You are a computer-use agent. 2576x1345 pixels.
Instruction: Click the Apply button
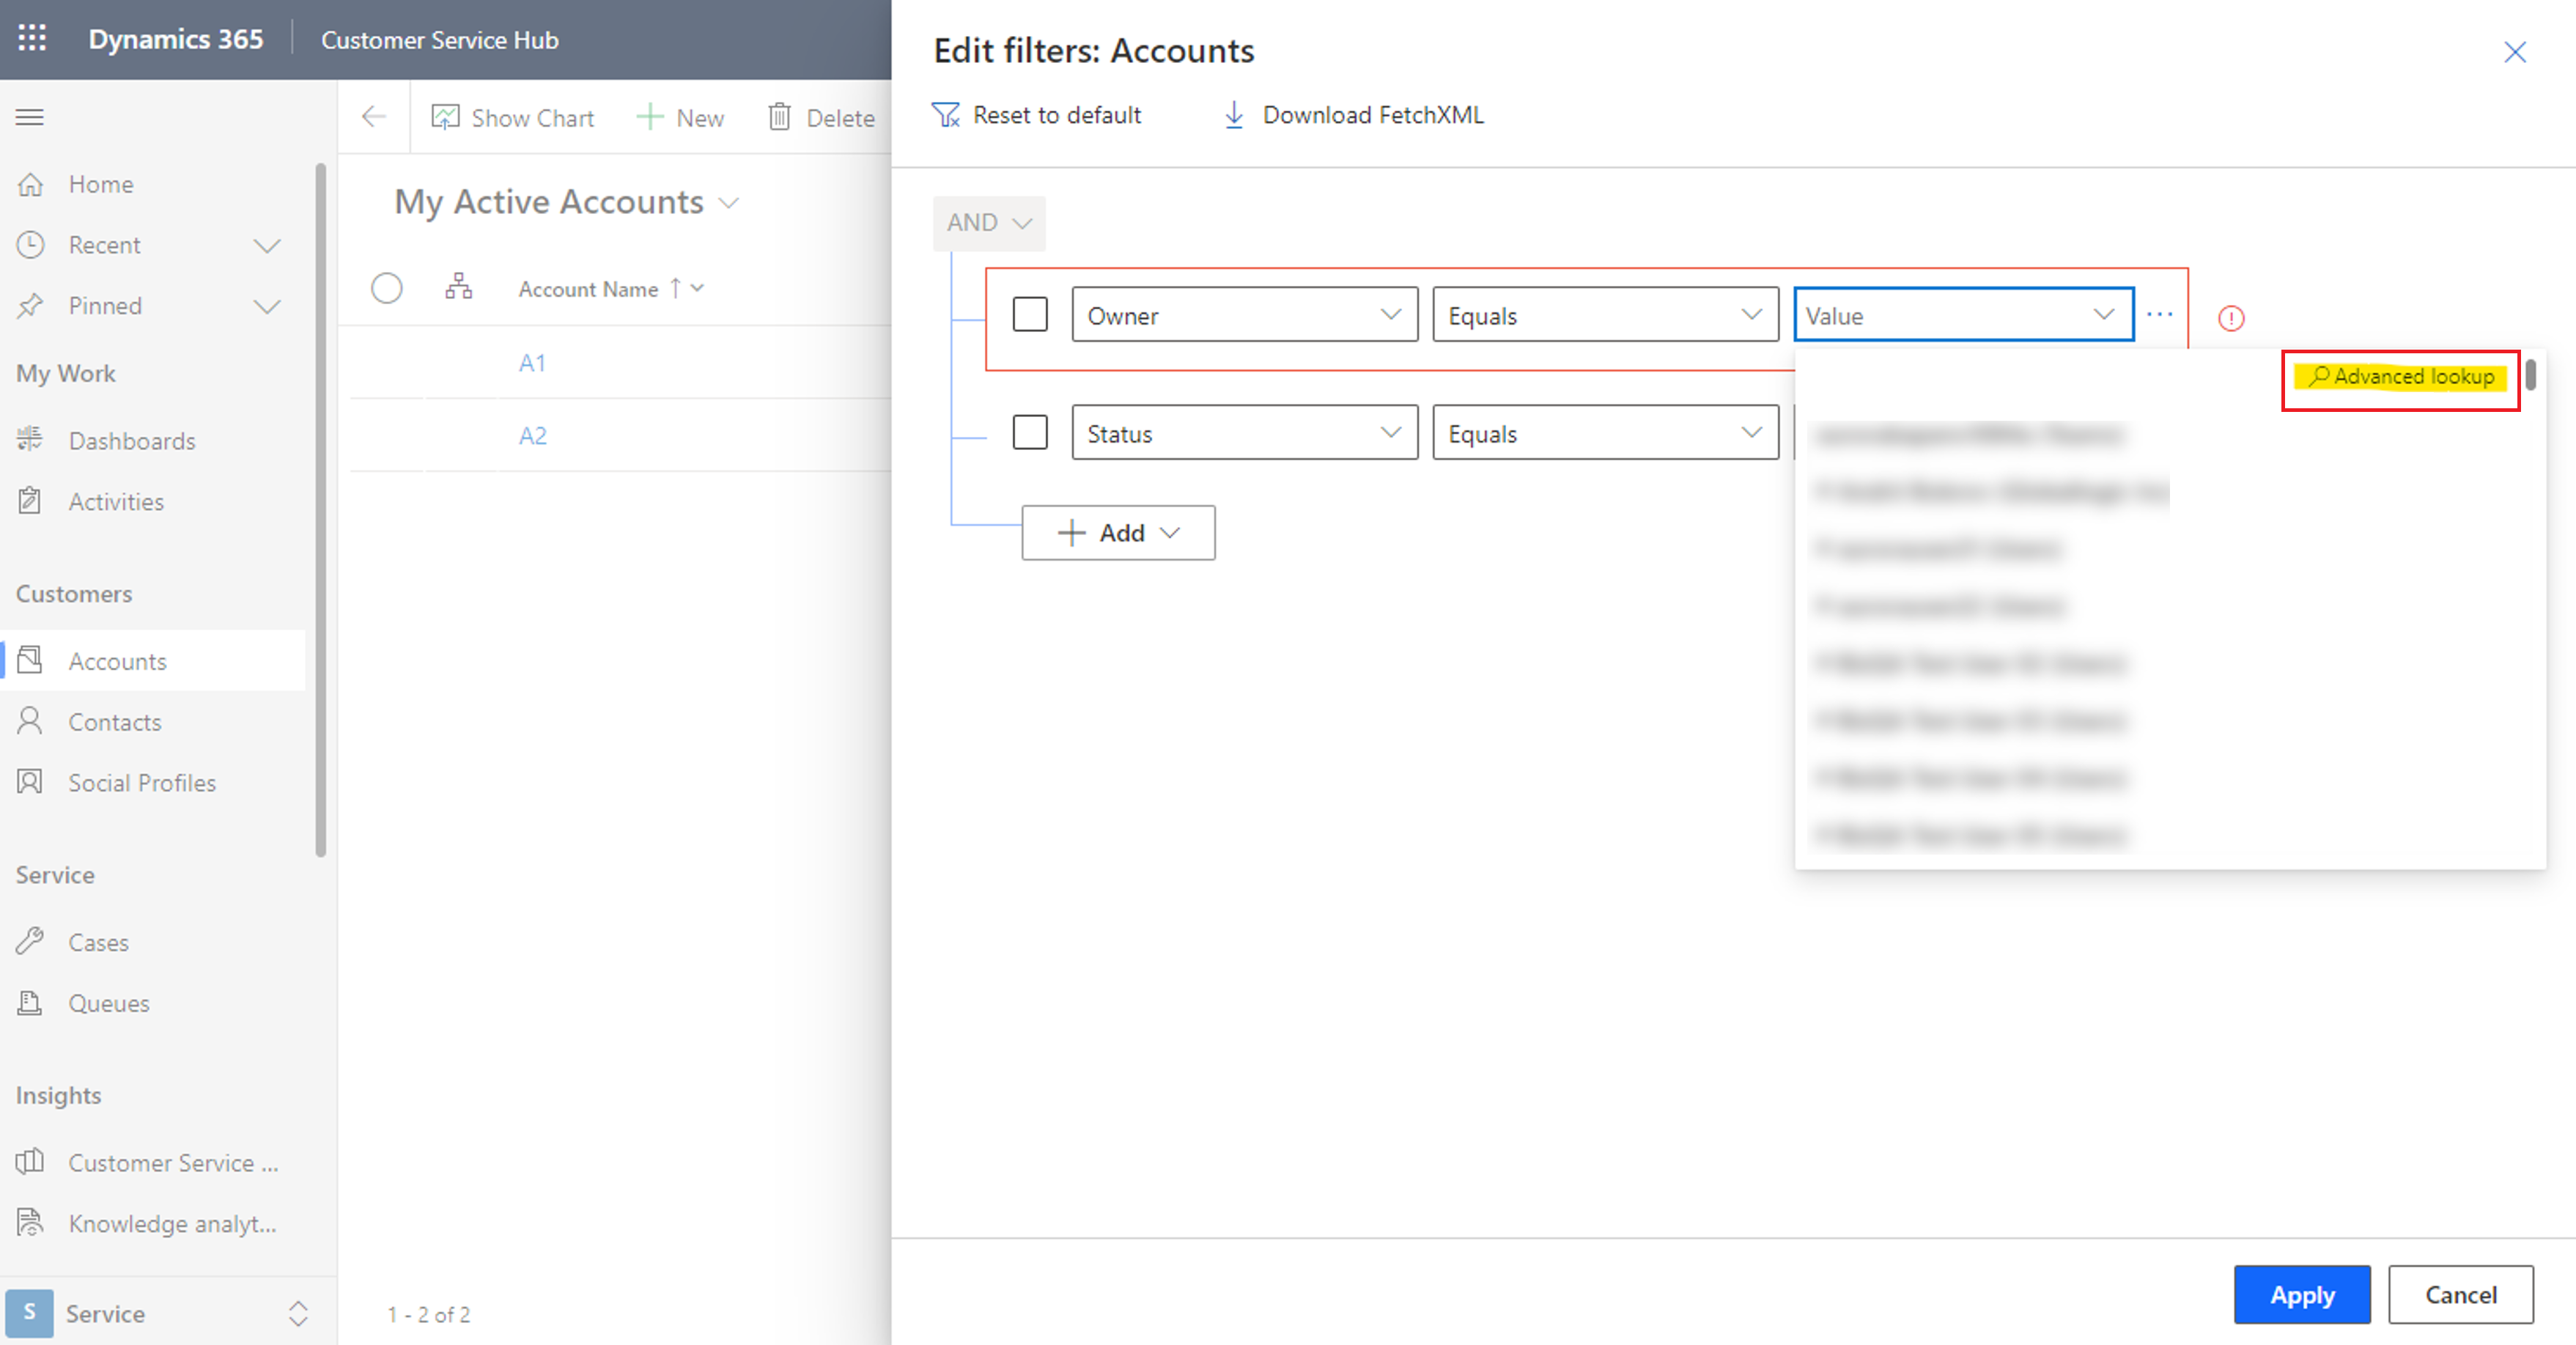pyautogui.click(x=2302, y=1294)
